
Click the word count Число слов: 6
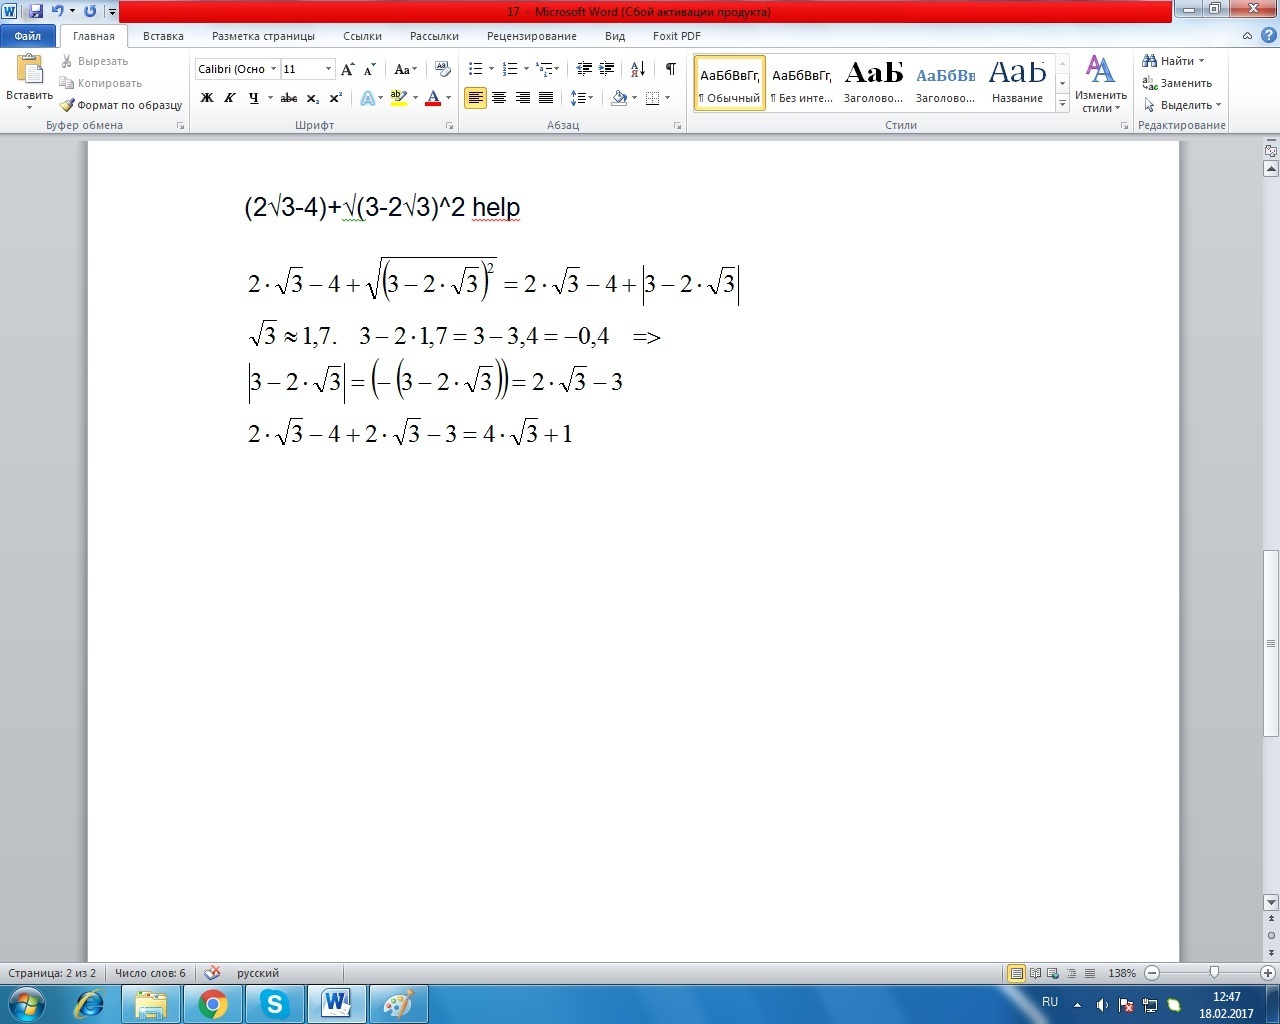[x=150, y=973]
